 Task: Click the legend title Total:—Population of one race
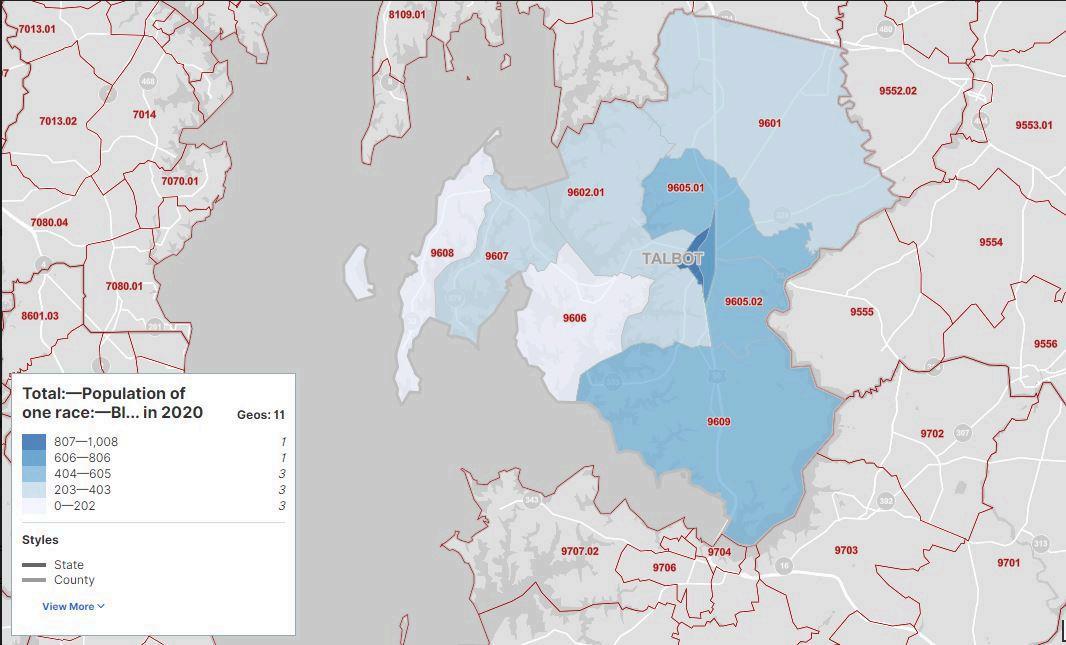[x=113, y=403]
